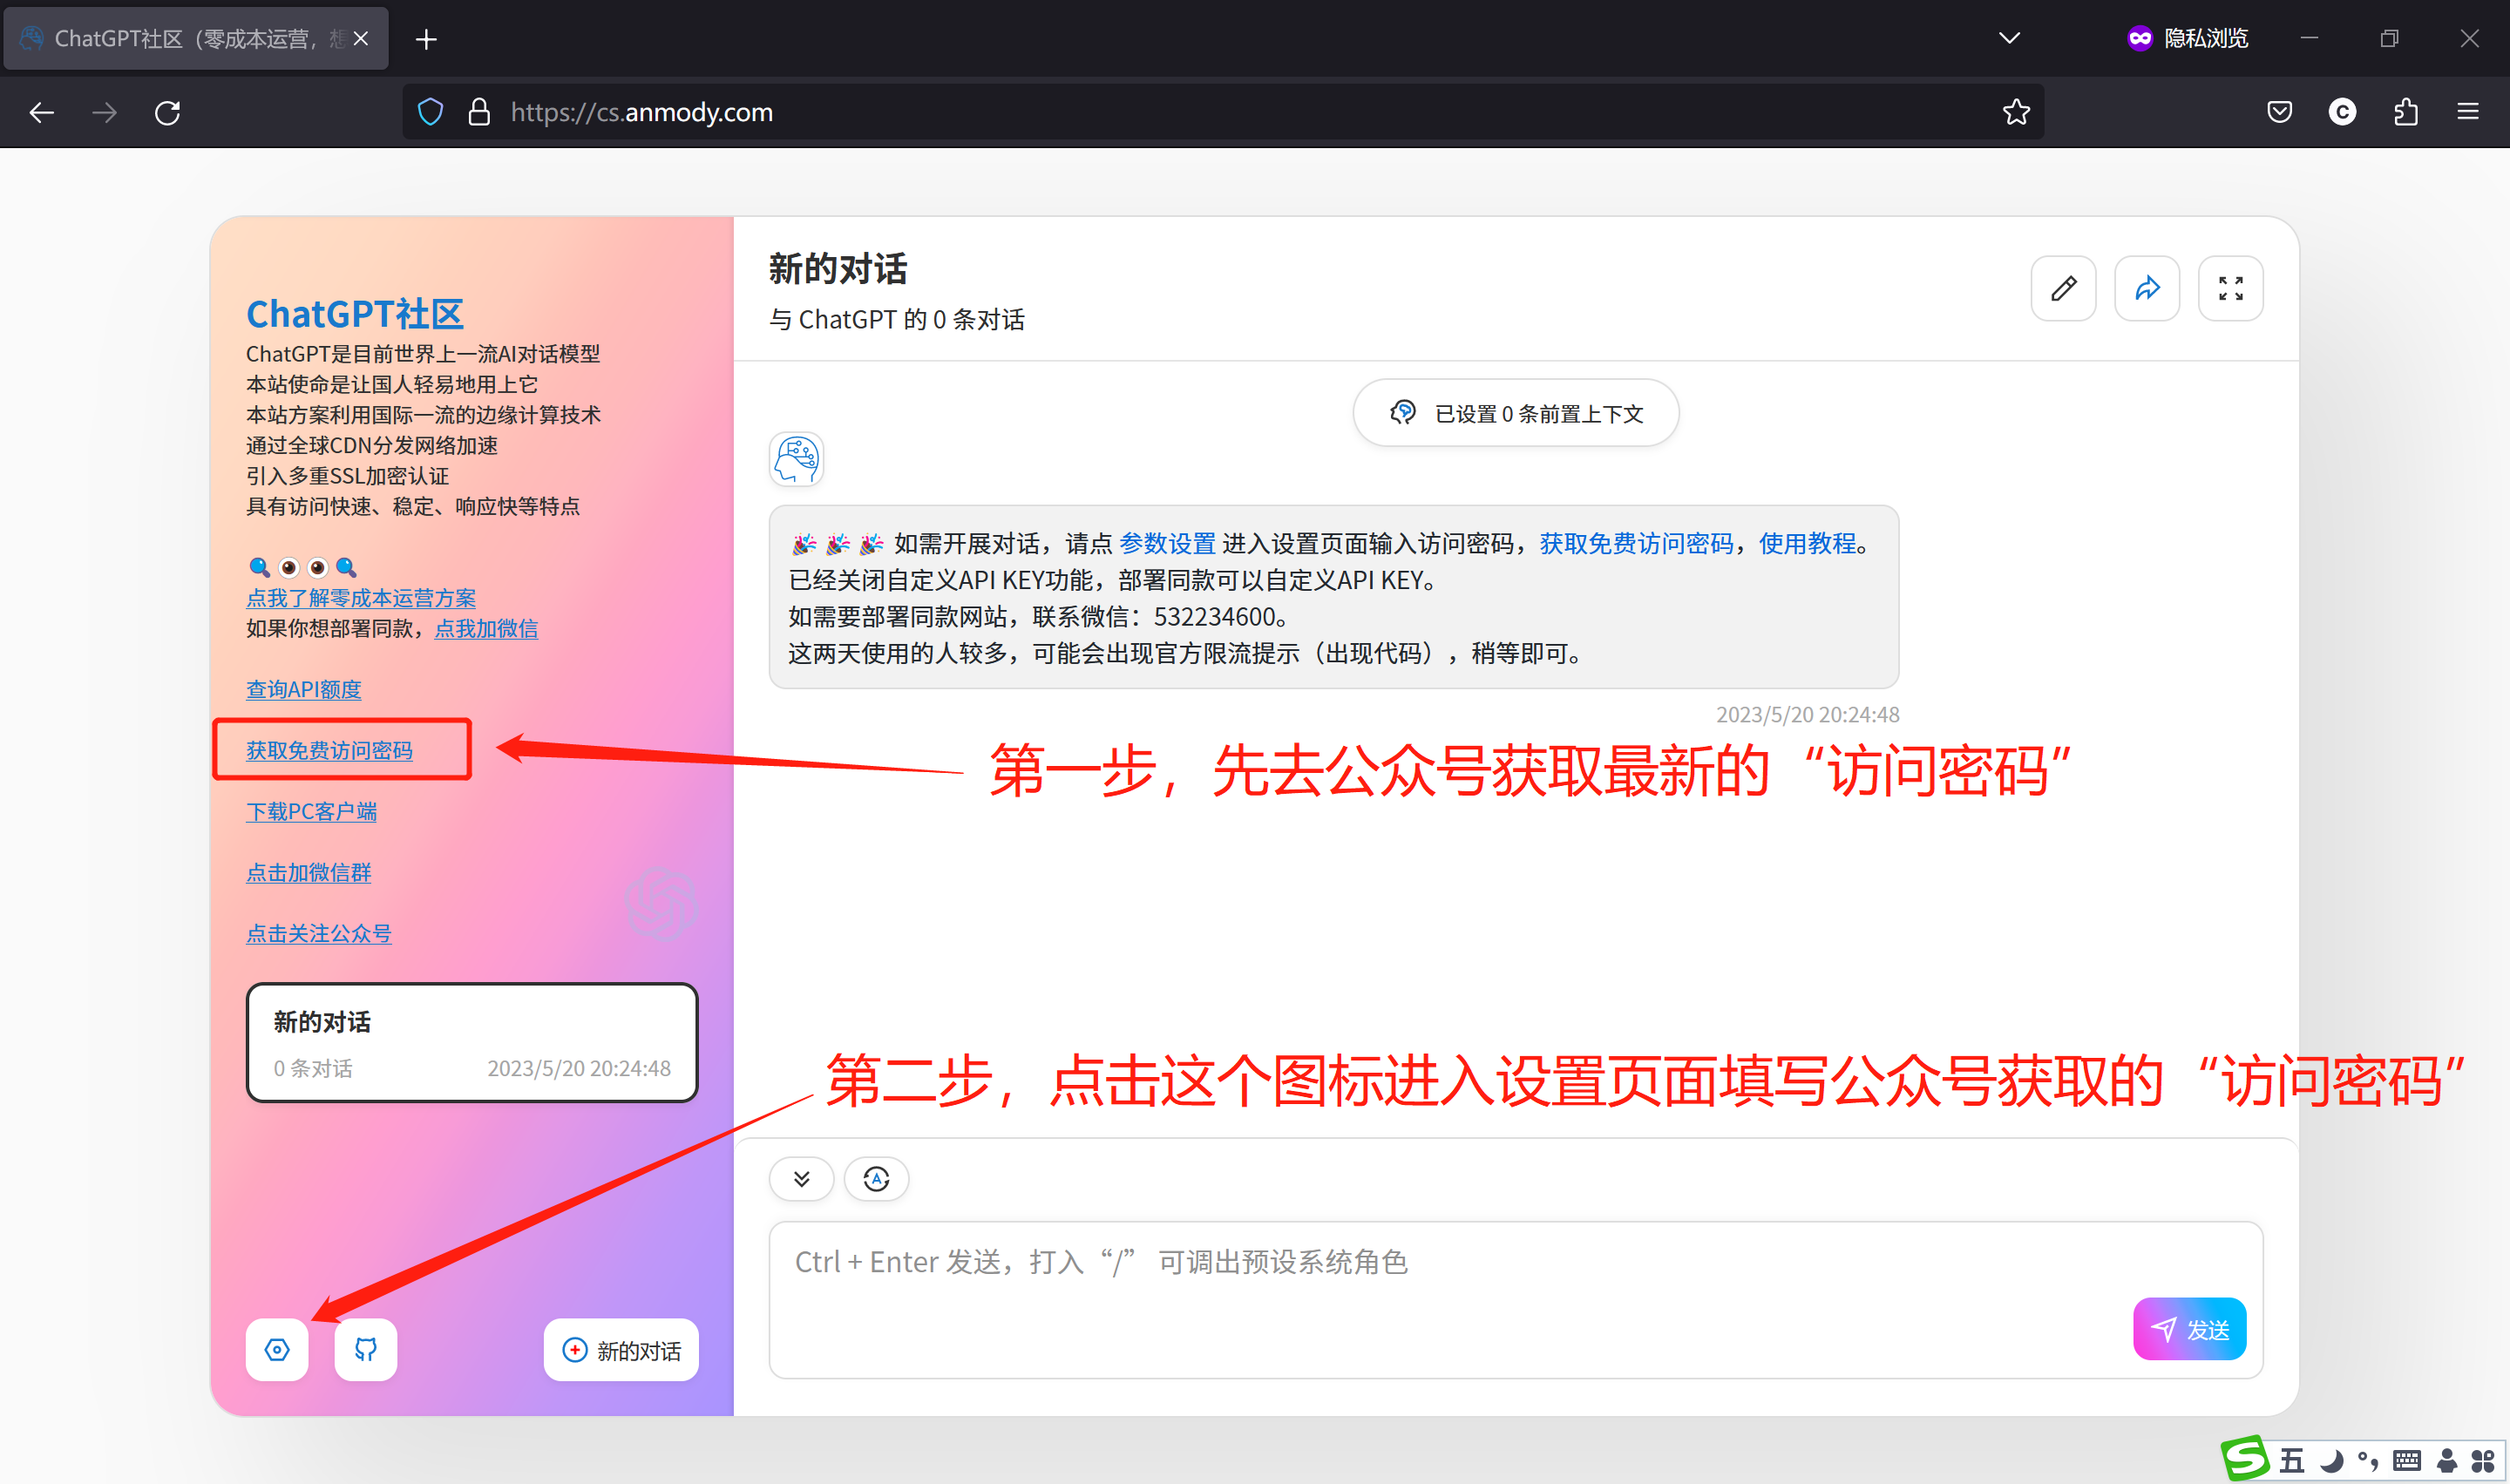
Task: Start a chat with 新的对话 button
Action: coord(621,1349)
